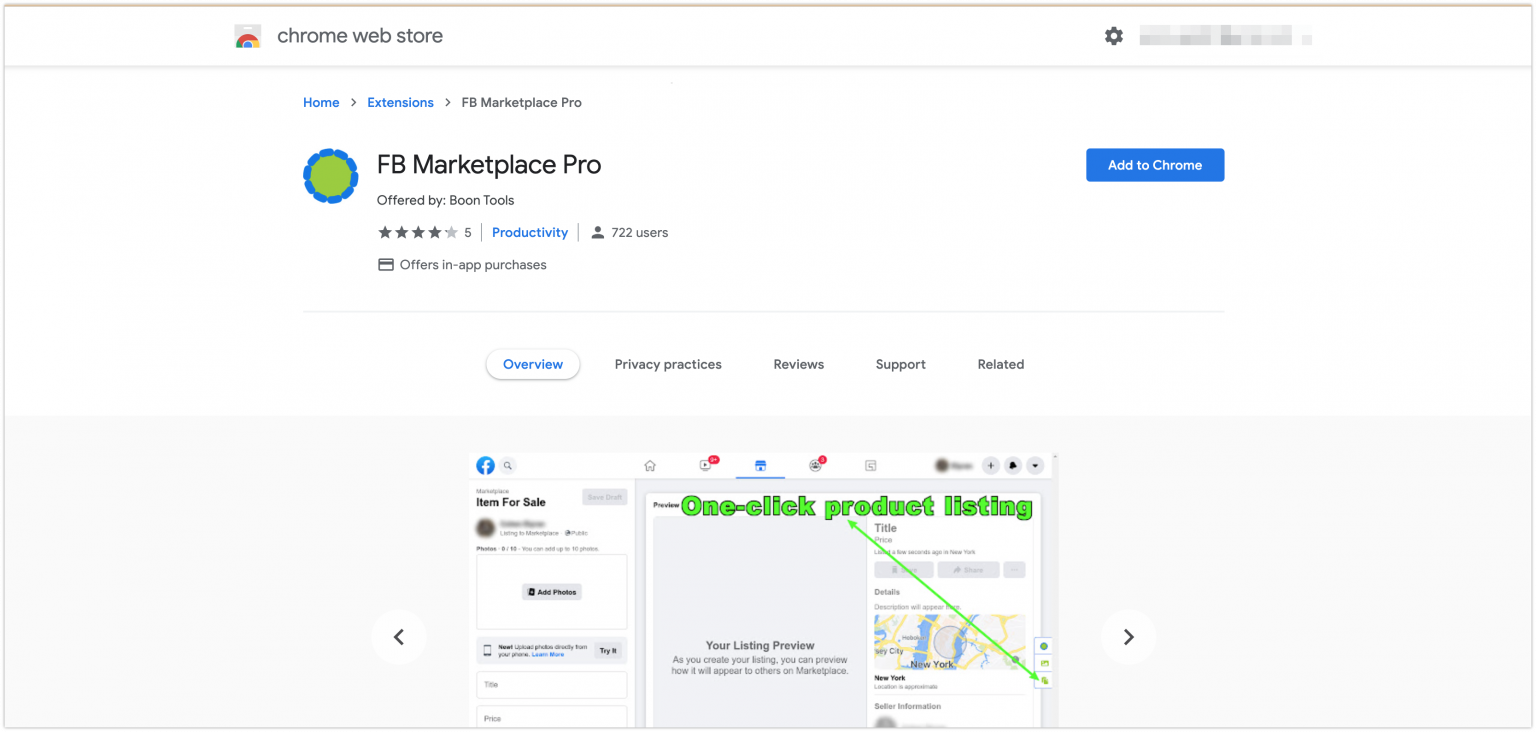Open the Extensions breadcrumb link
1536x732 pixels.
pos(400,102)
